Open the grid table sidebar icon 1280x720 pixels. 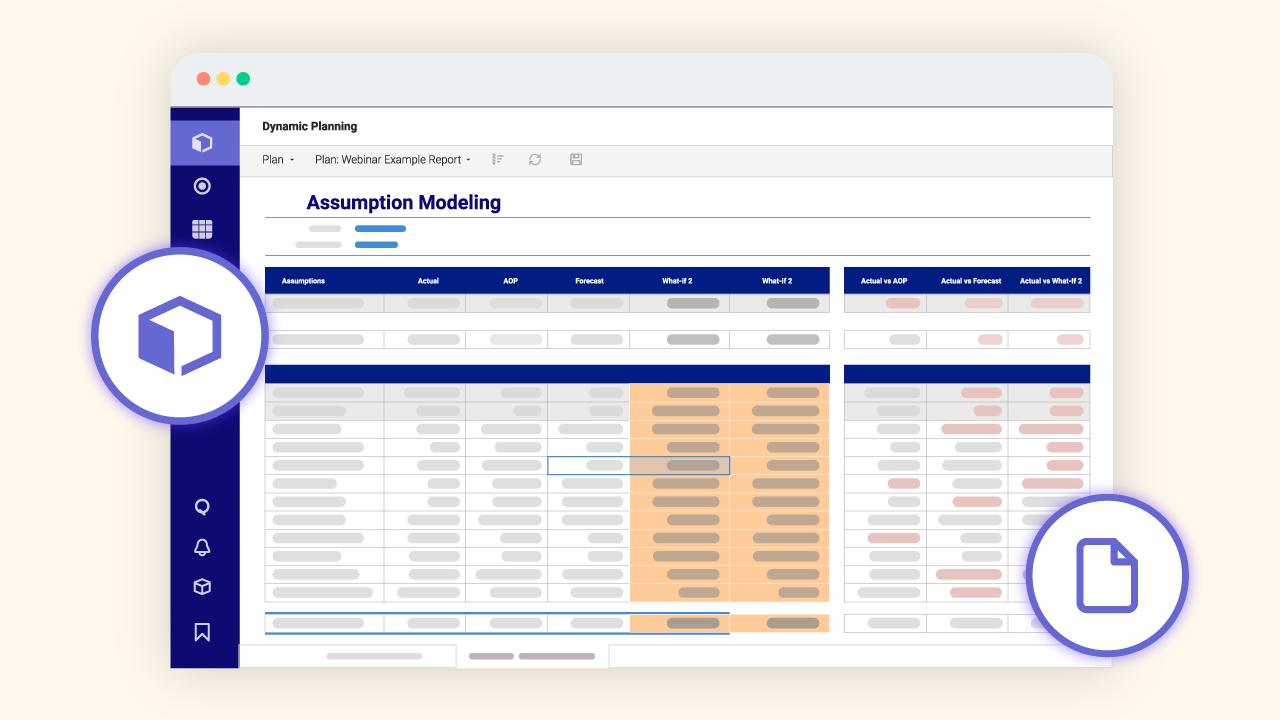pos(202,229)
